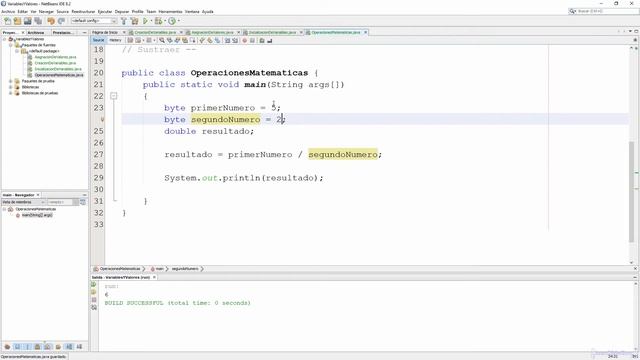The width and height of the screenshot is (640, 360).
Task: Switch to the Prestaciones panel tab
Action: point(62,32)
